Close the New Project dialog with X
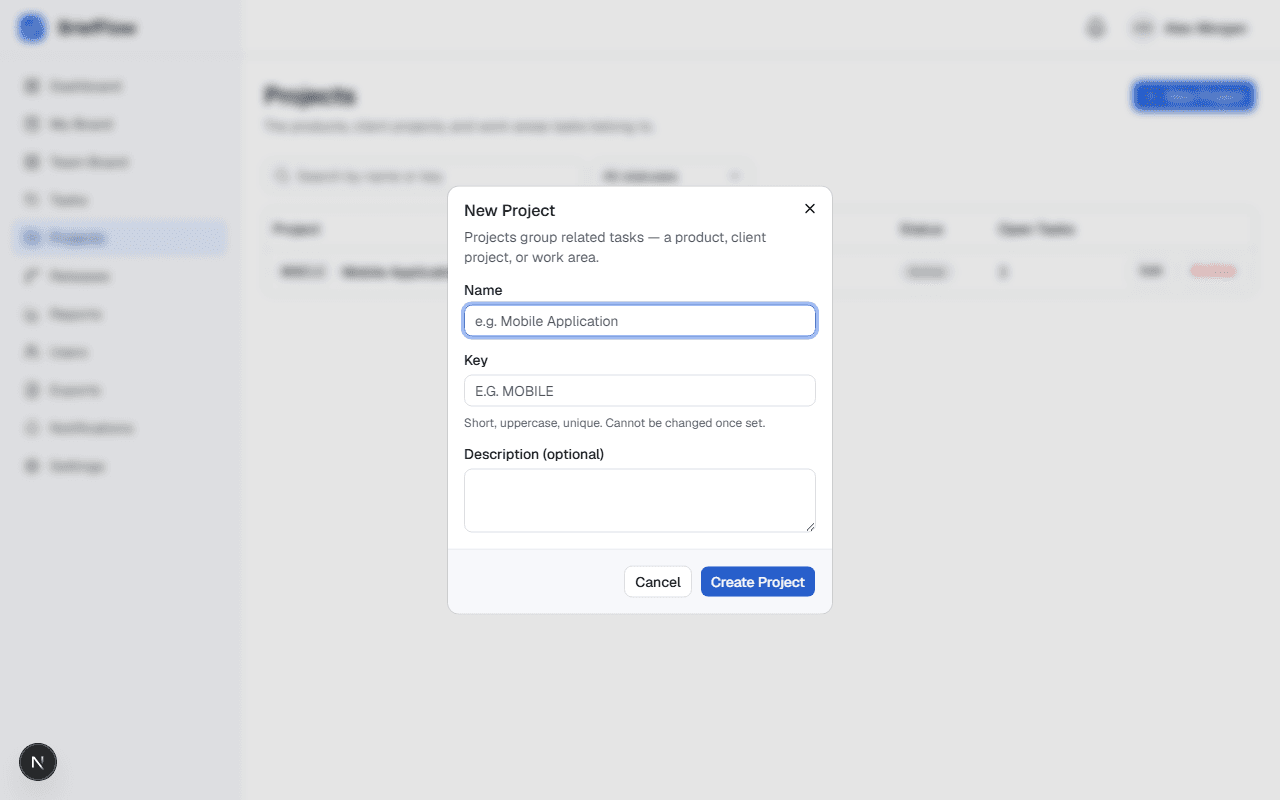Image resolution: width=1280 pixels, height=800 pixels. [x=810, y=209]
